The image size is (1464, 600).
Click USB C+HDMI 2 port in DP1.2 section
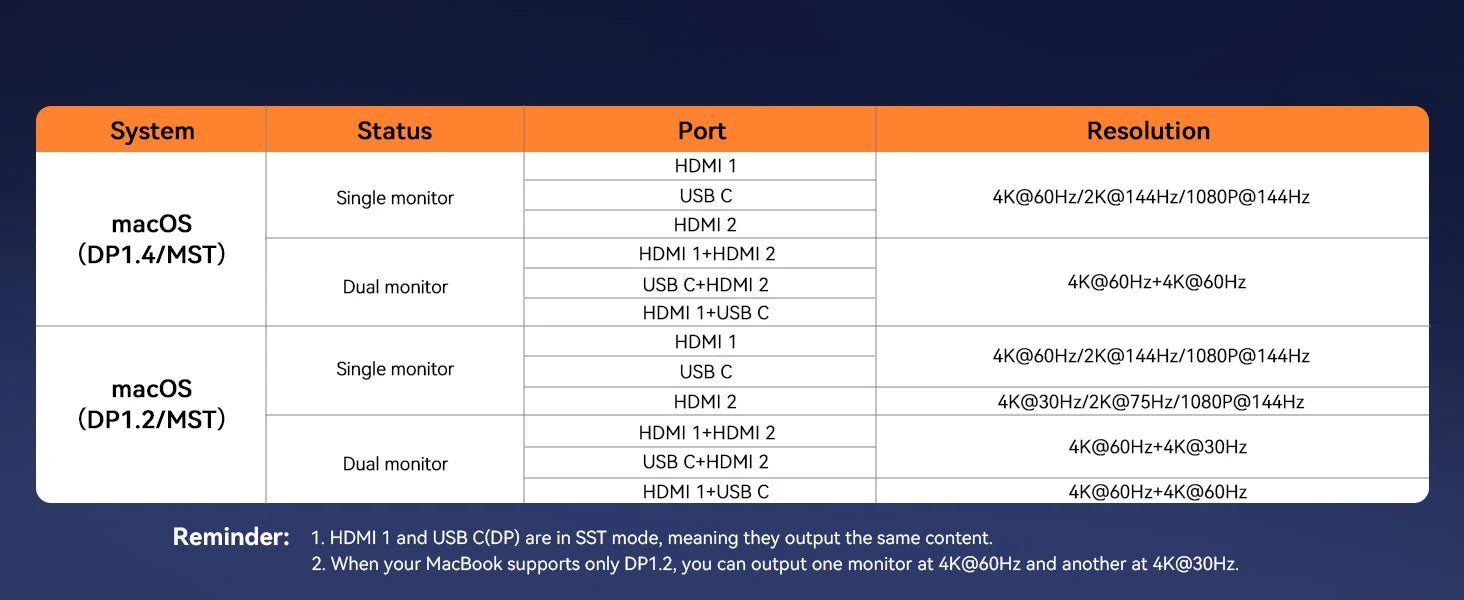pyautogui.click(x=706, y=462)
